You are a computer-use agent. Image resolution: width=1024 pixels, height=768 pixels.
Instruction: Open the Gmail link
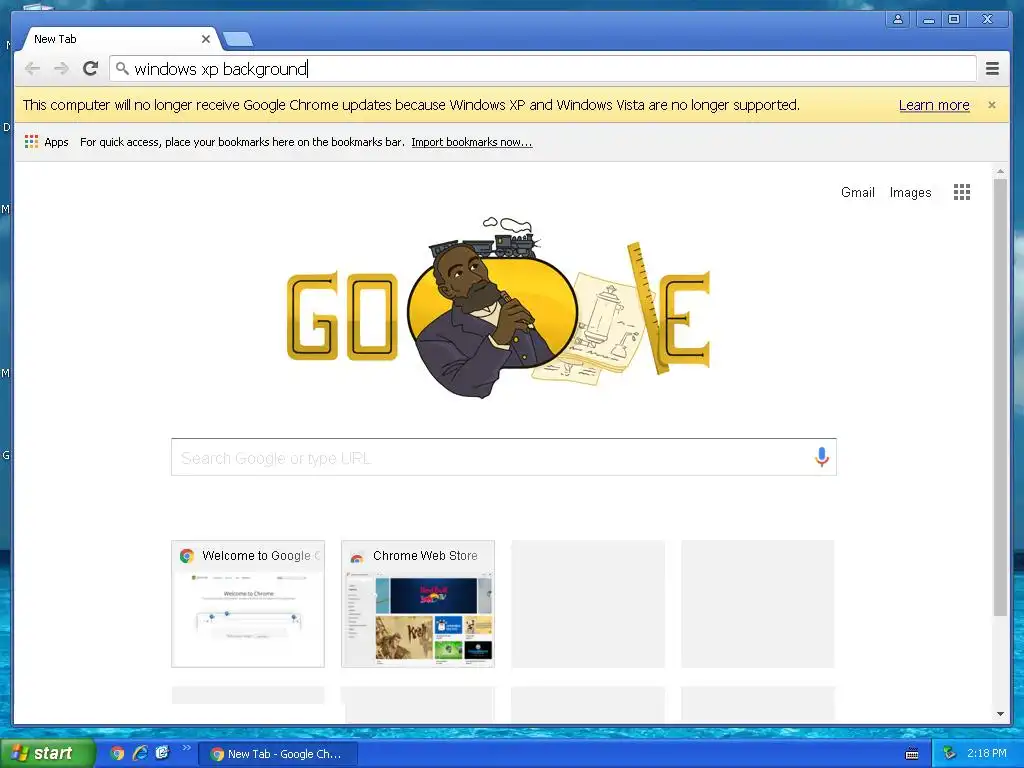tap(857, 192)
